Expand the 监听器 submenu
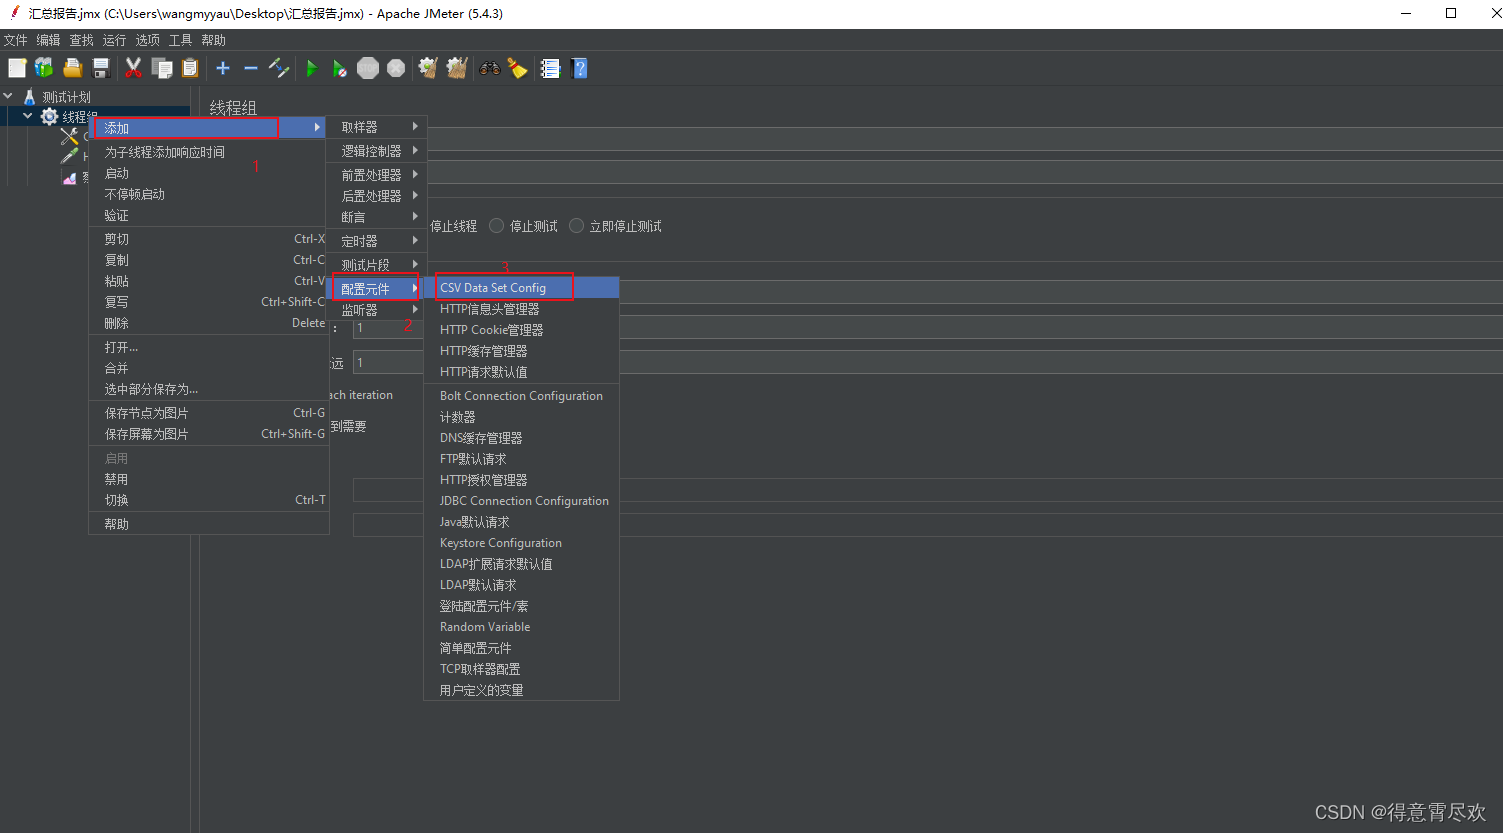1503x833 pixels. click(x=378, y=310)
